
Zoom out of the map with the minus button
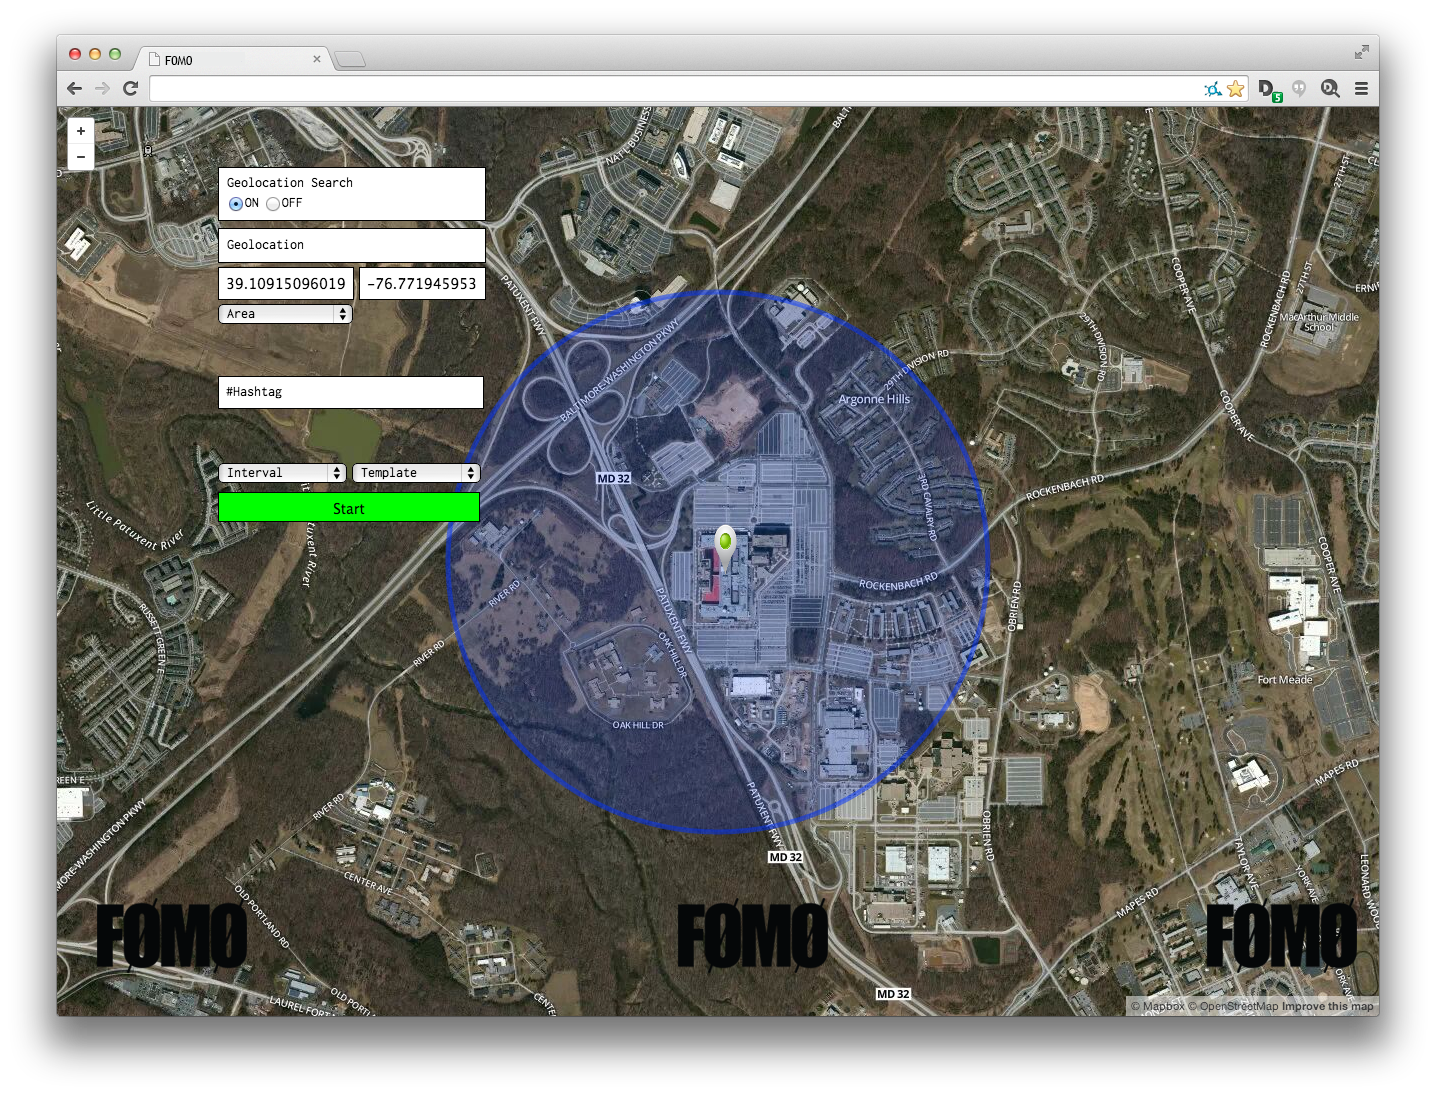(x=81, y=157)
